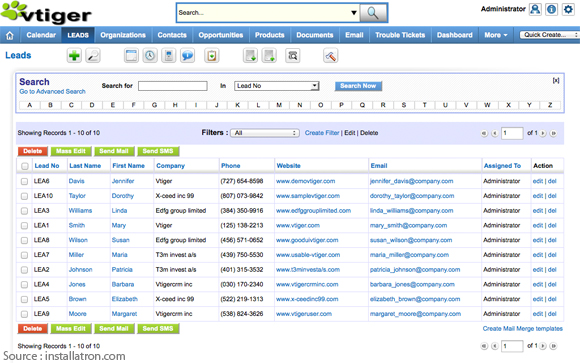This screenshot has height=363, width=580.
Task: Click del link for LEA4 Jones row
Action: click(552, 284)
